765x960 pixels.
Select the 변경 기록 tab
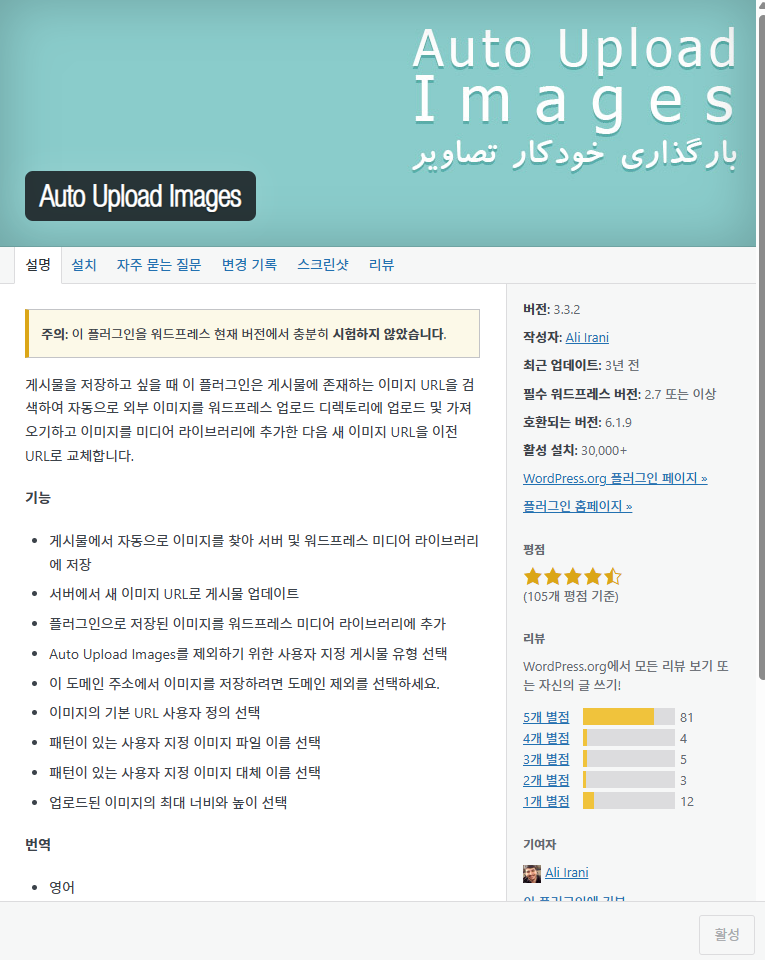point(249,265)
